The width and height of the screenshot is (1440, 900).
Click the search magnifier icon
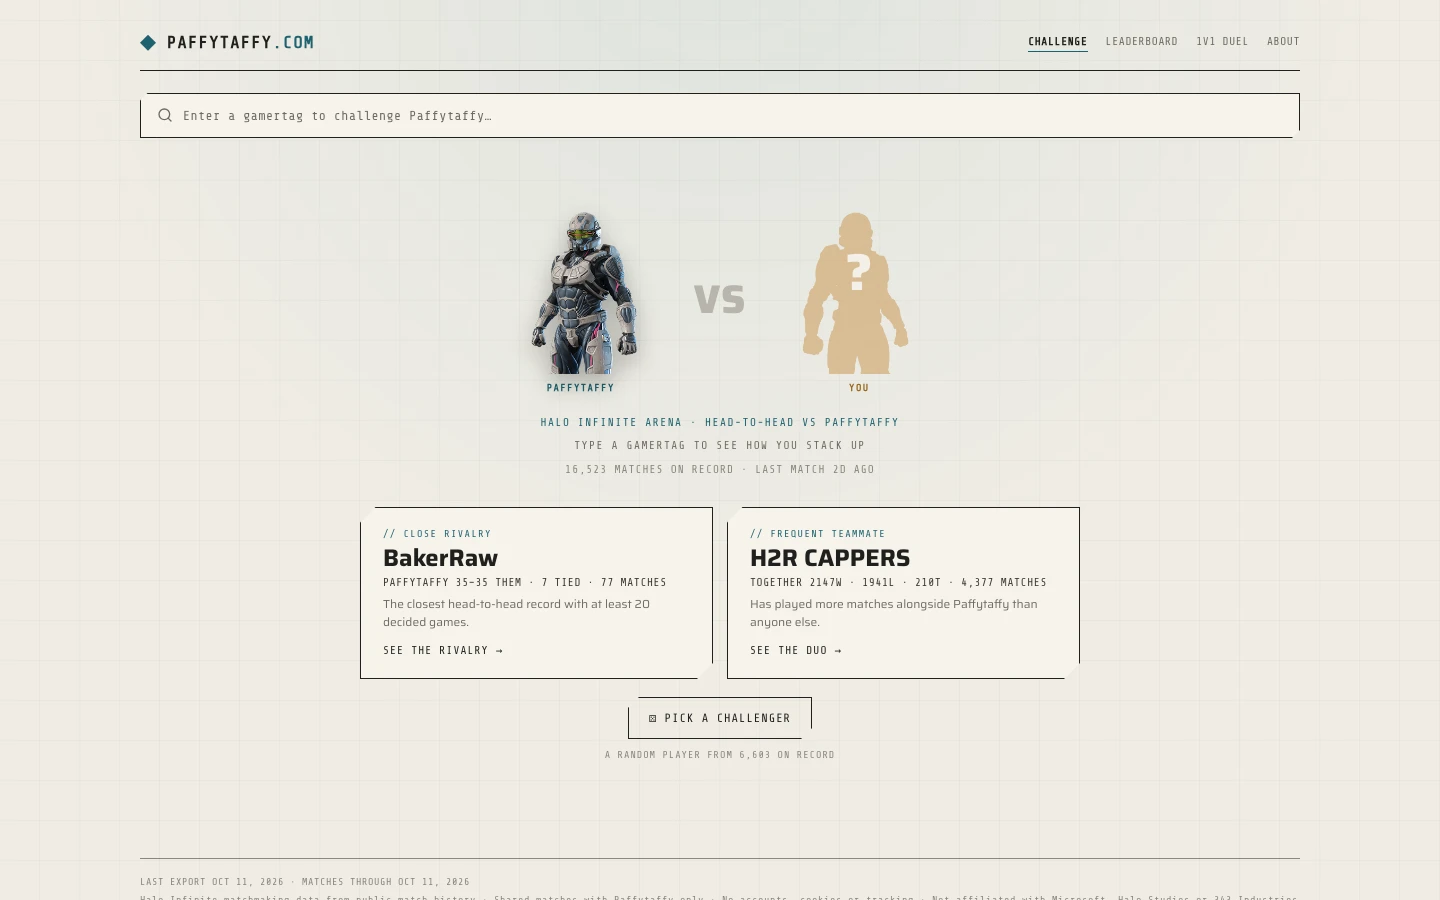point(165,115)
